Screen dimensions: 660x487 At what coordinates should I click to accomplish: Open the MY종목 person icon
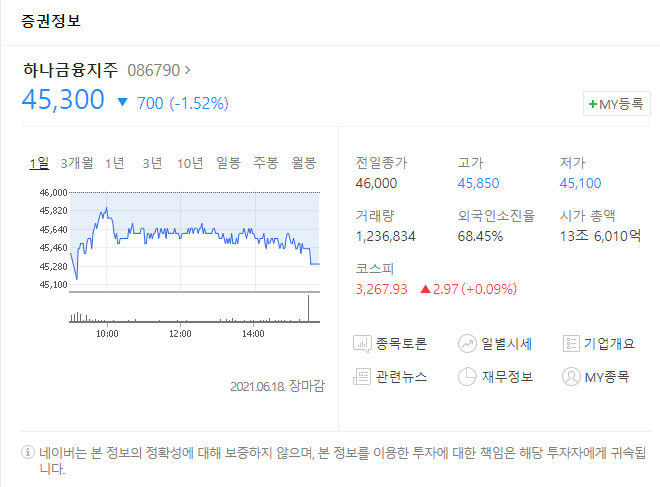(571, 376)
